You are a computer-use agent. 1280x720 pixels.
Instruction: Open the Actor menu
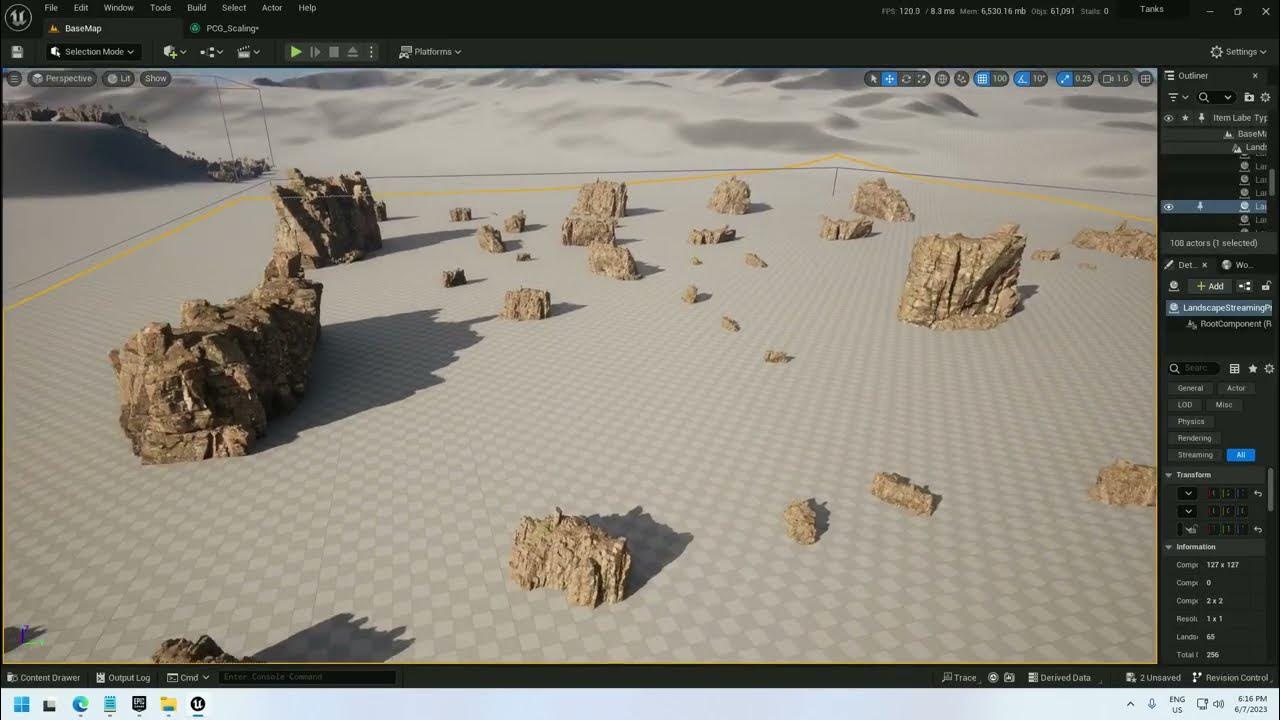[272, 8]
